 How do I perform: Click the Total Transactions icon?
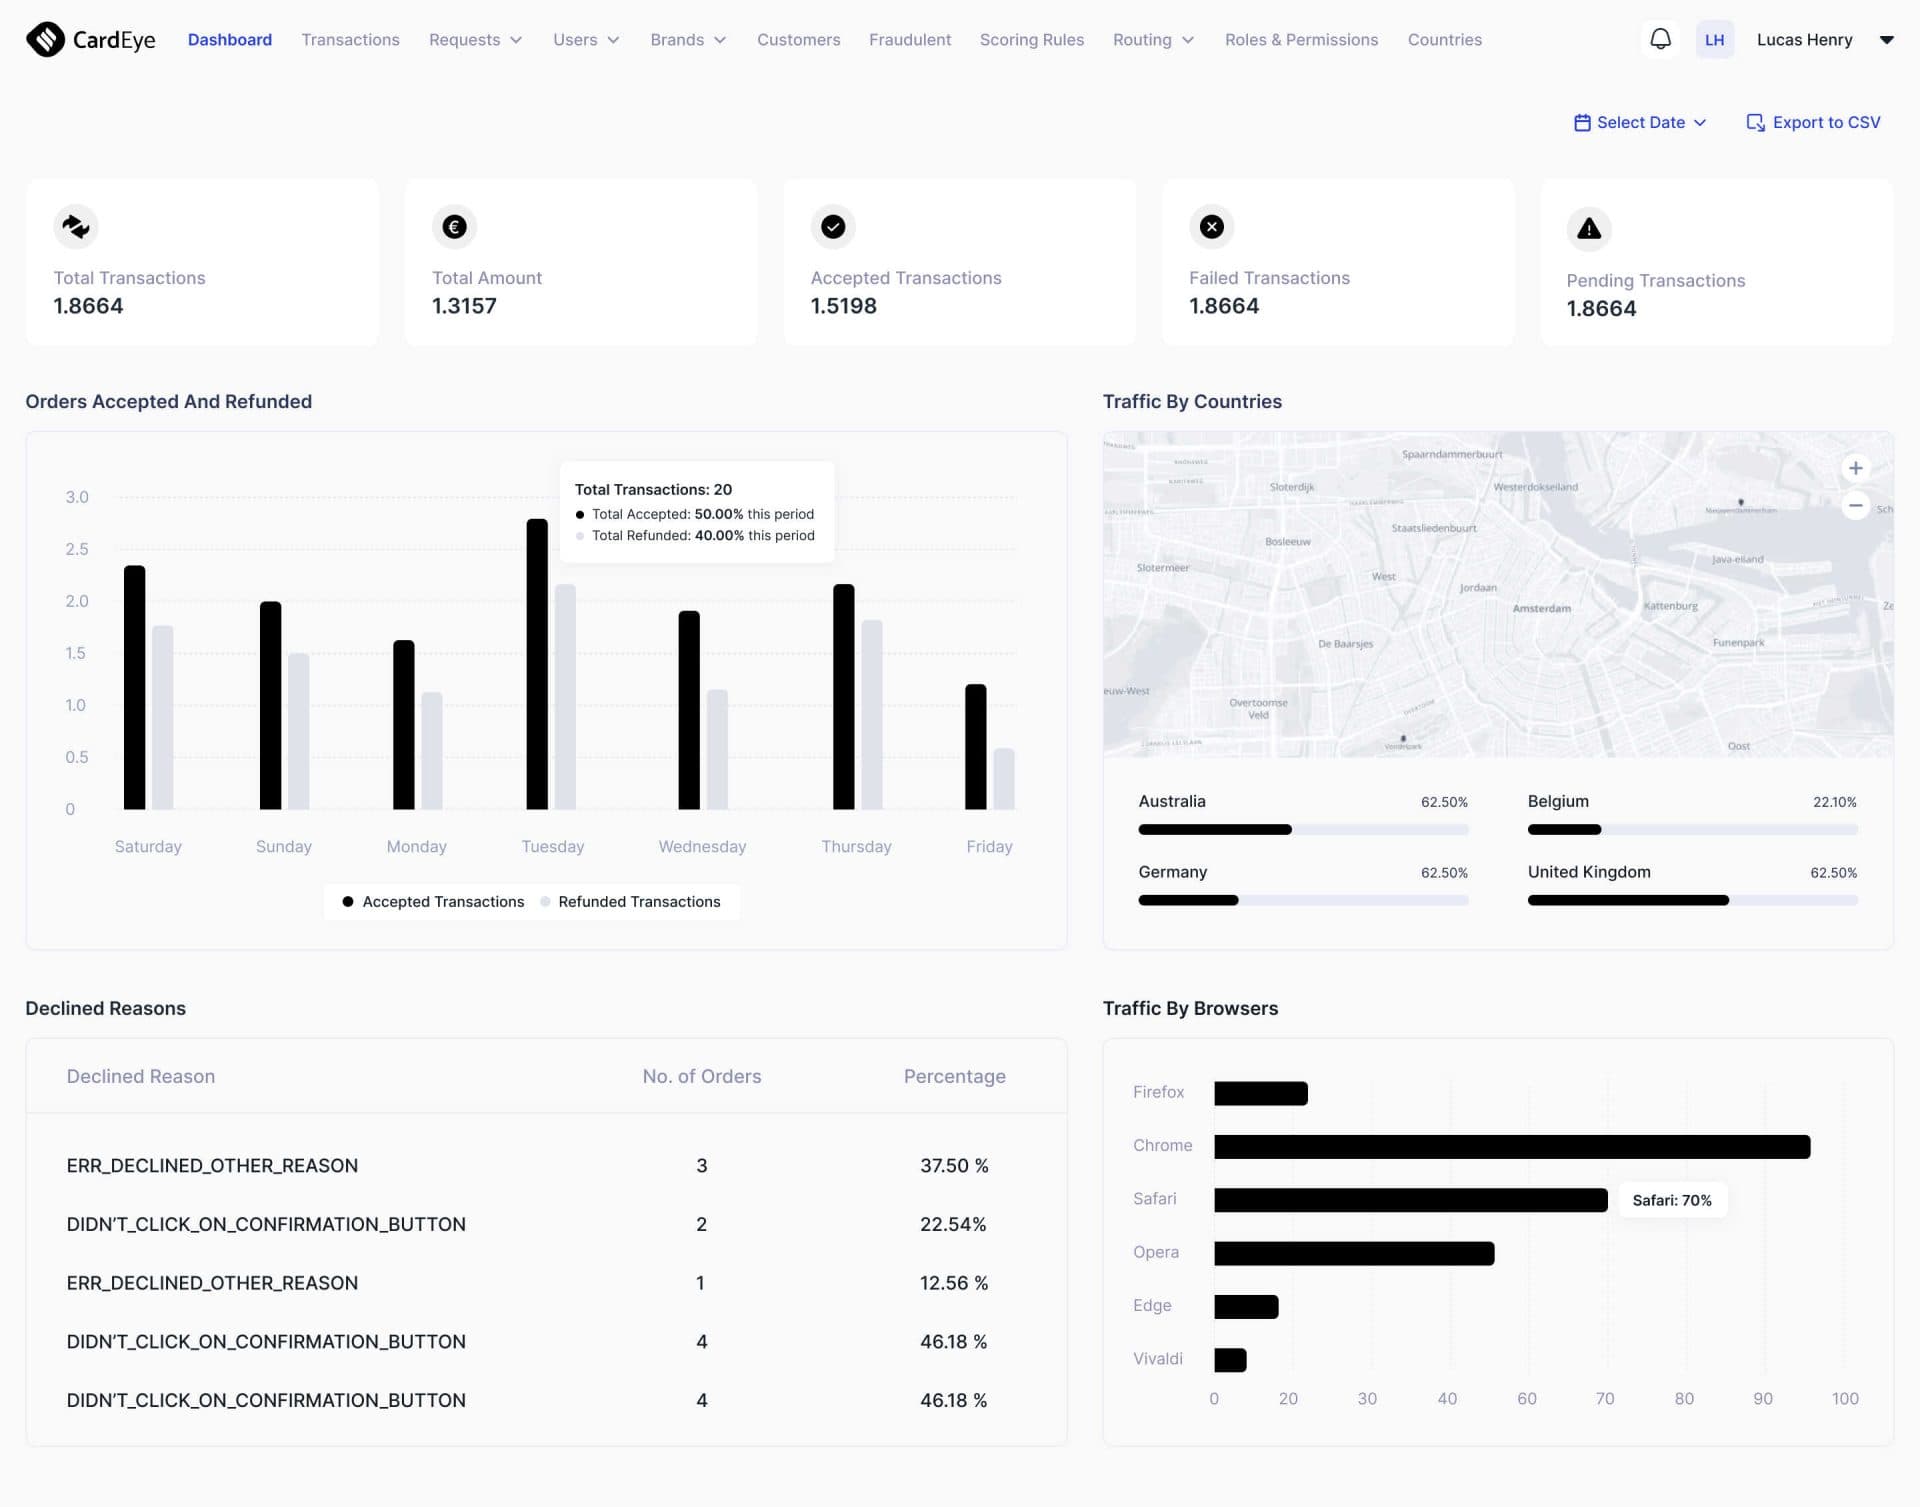pyautogui.click(x=75, y=227)
